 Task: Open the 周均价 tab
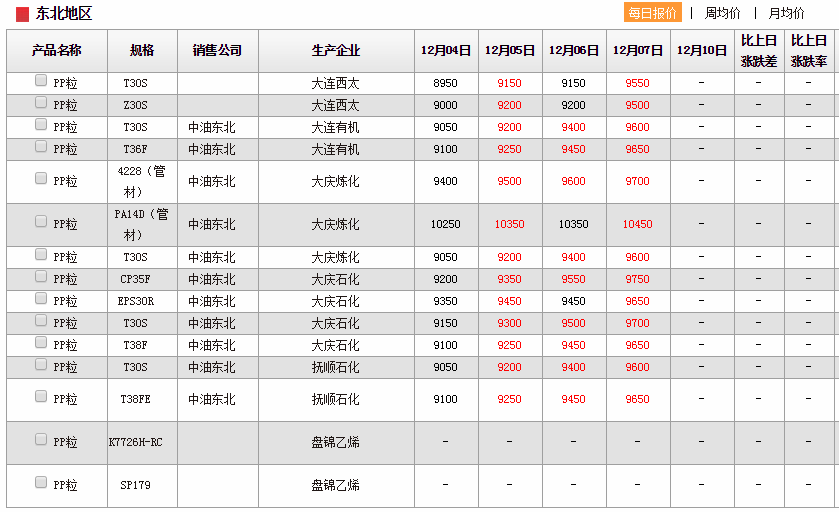pyautogui.click(x=722, y=13)
